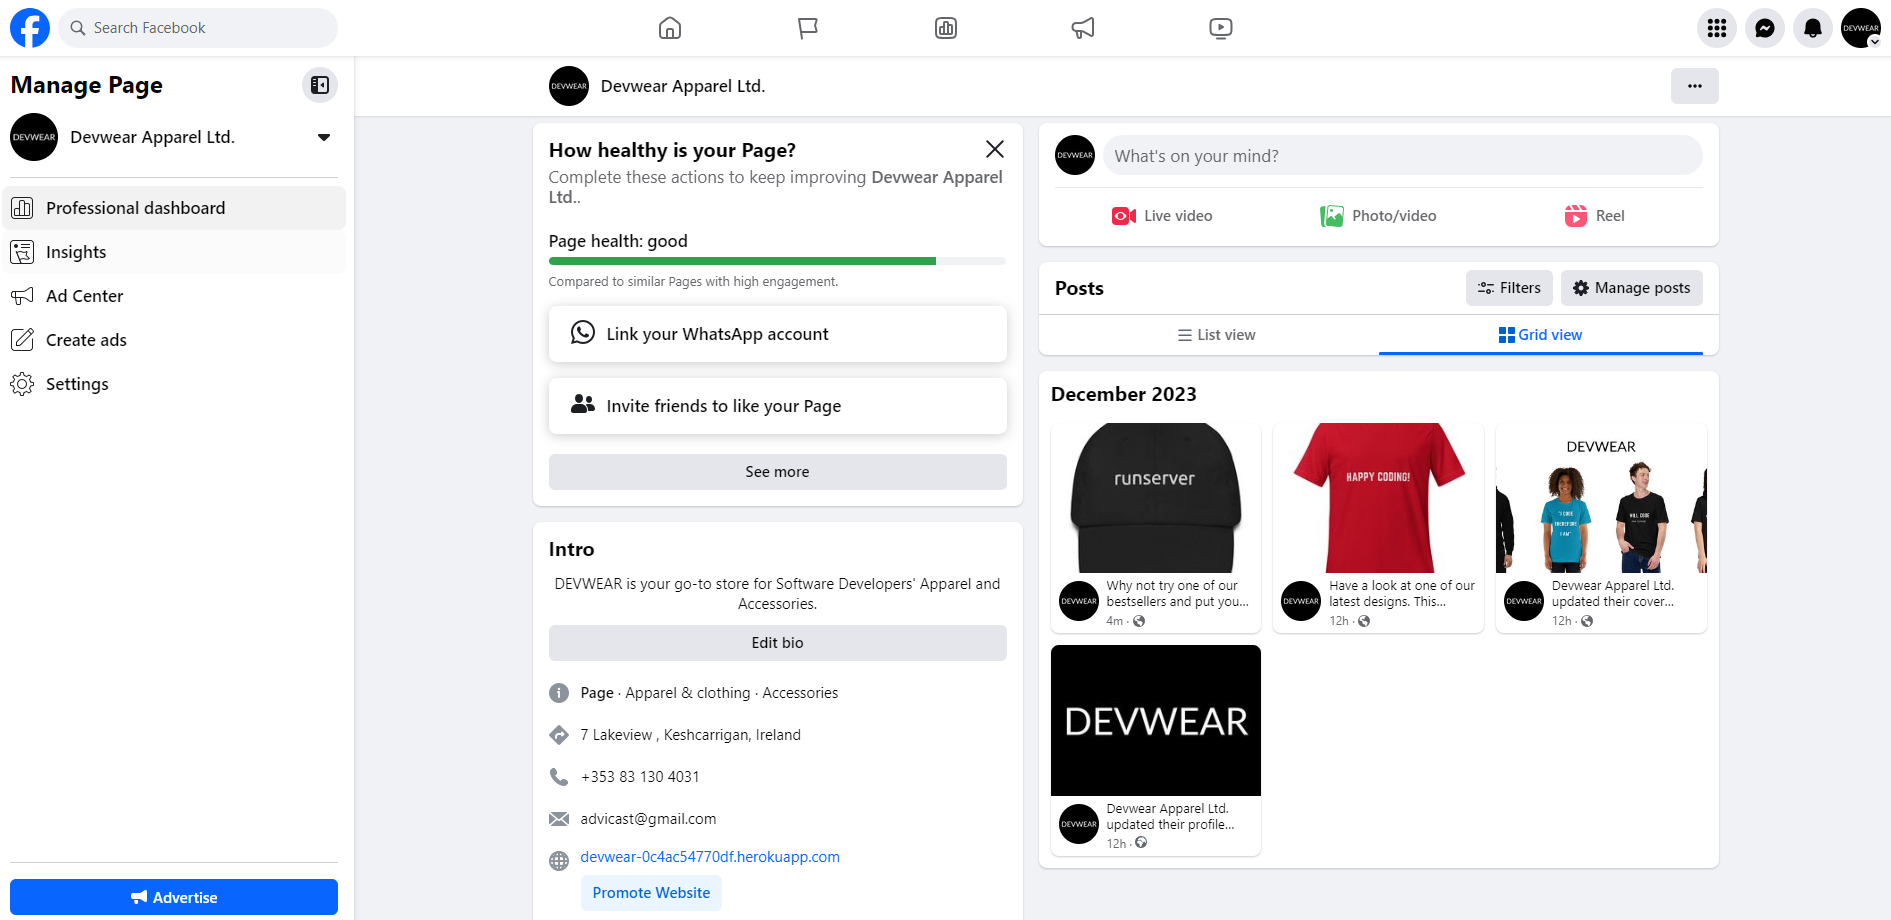
Task: Open Insights in sidebar
Action: point(175,252)
